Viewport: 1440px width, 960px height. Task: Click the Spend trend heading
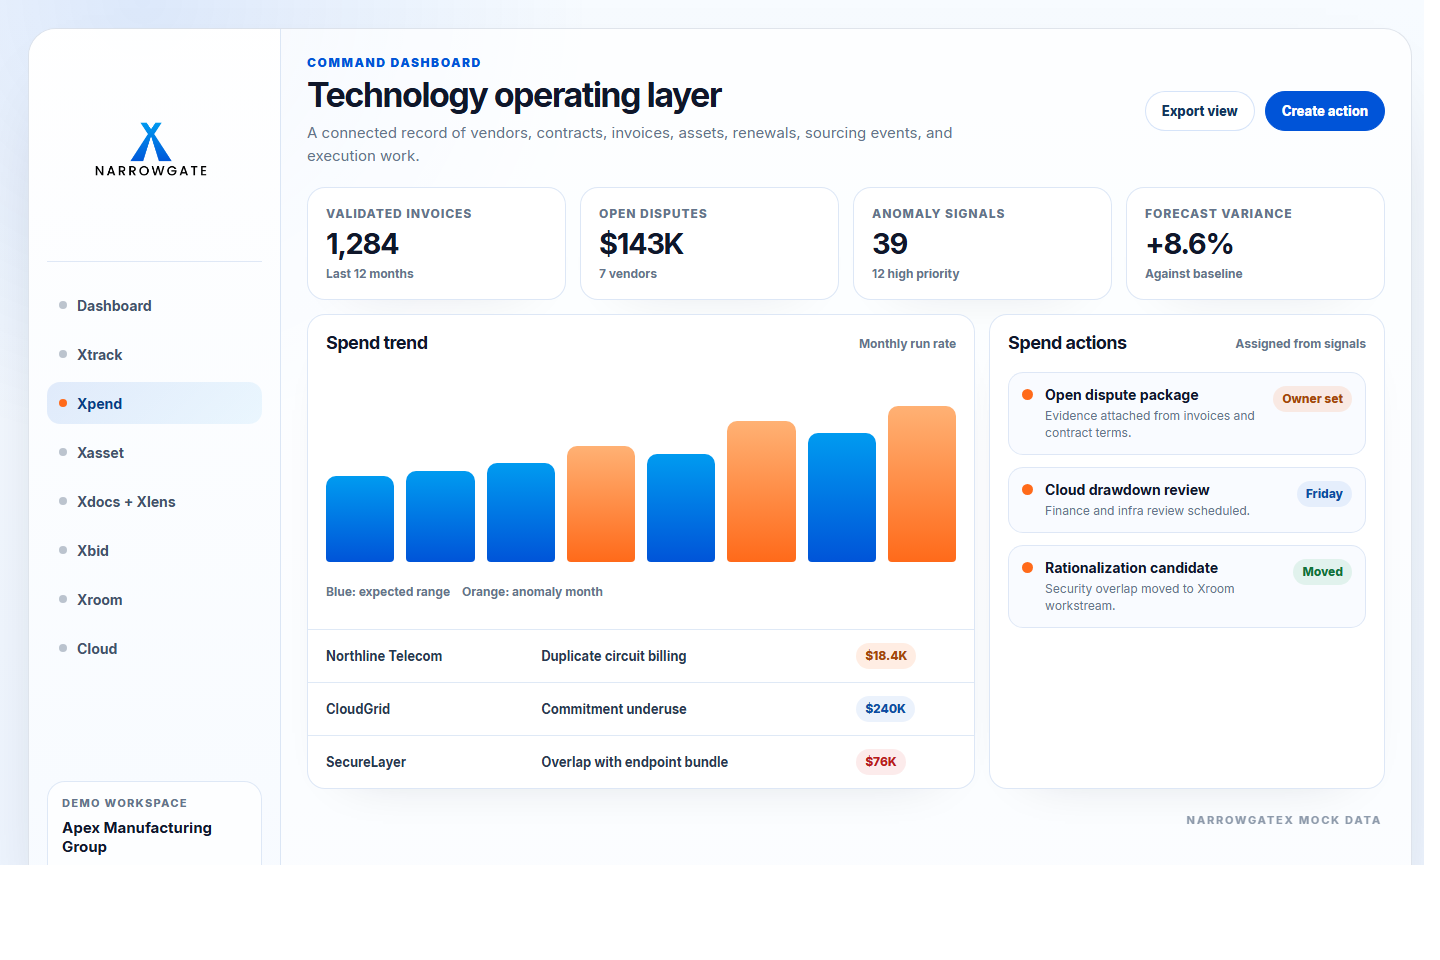point(377,343)
